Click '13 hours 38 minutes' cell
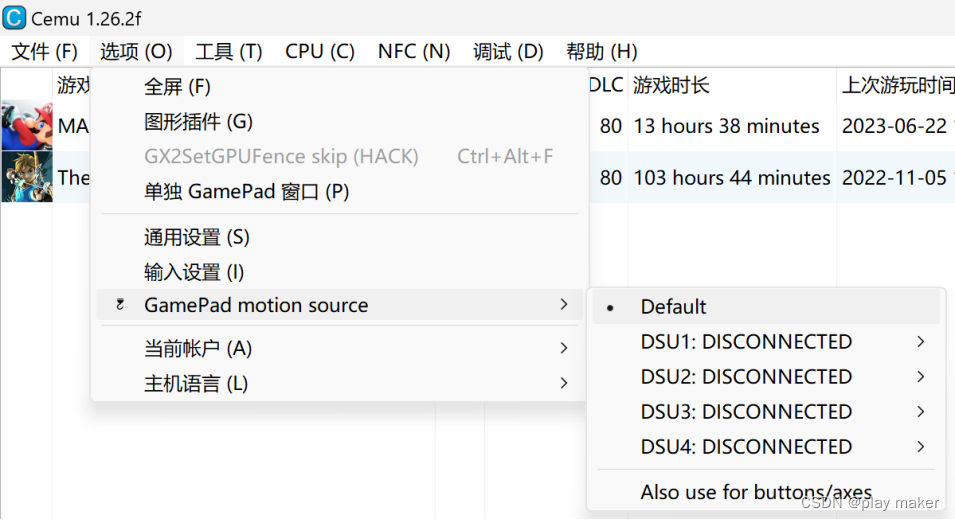Screen dimensions: 955x520 point(726,126)
